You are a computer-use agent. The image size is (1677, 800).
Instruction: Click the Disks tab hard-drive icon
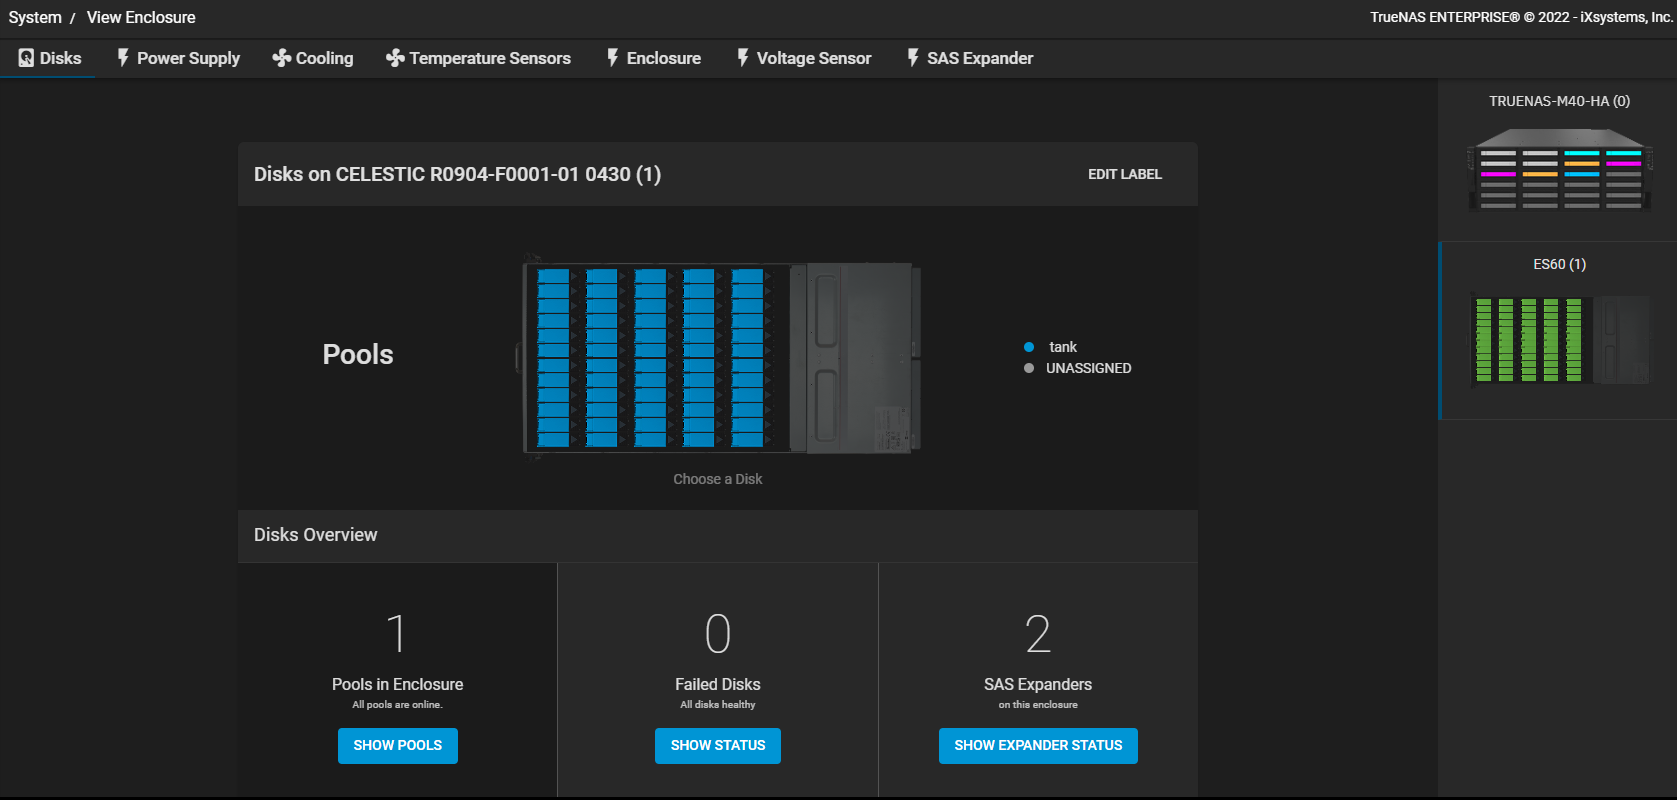[26, 58]
